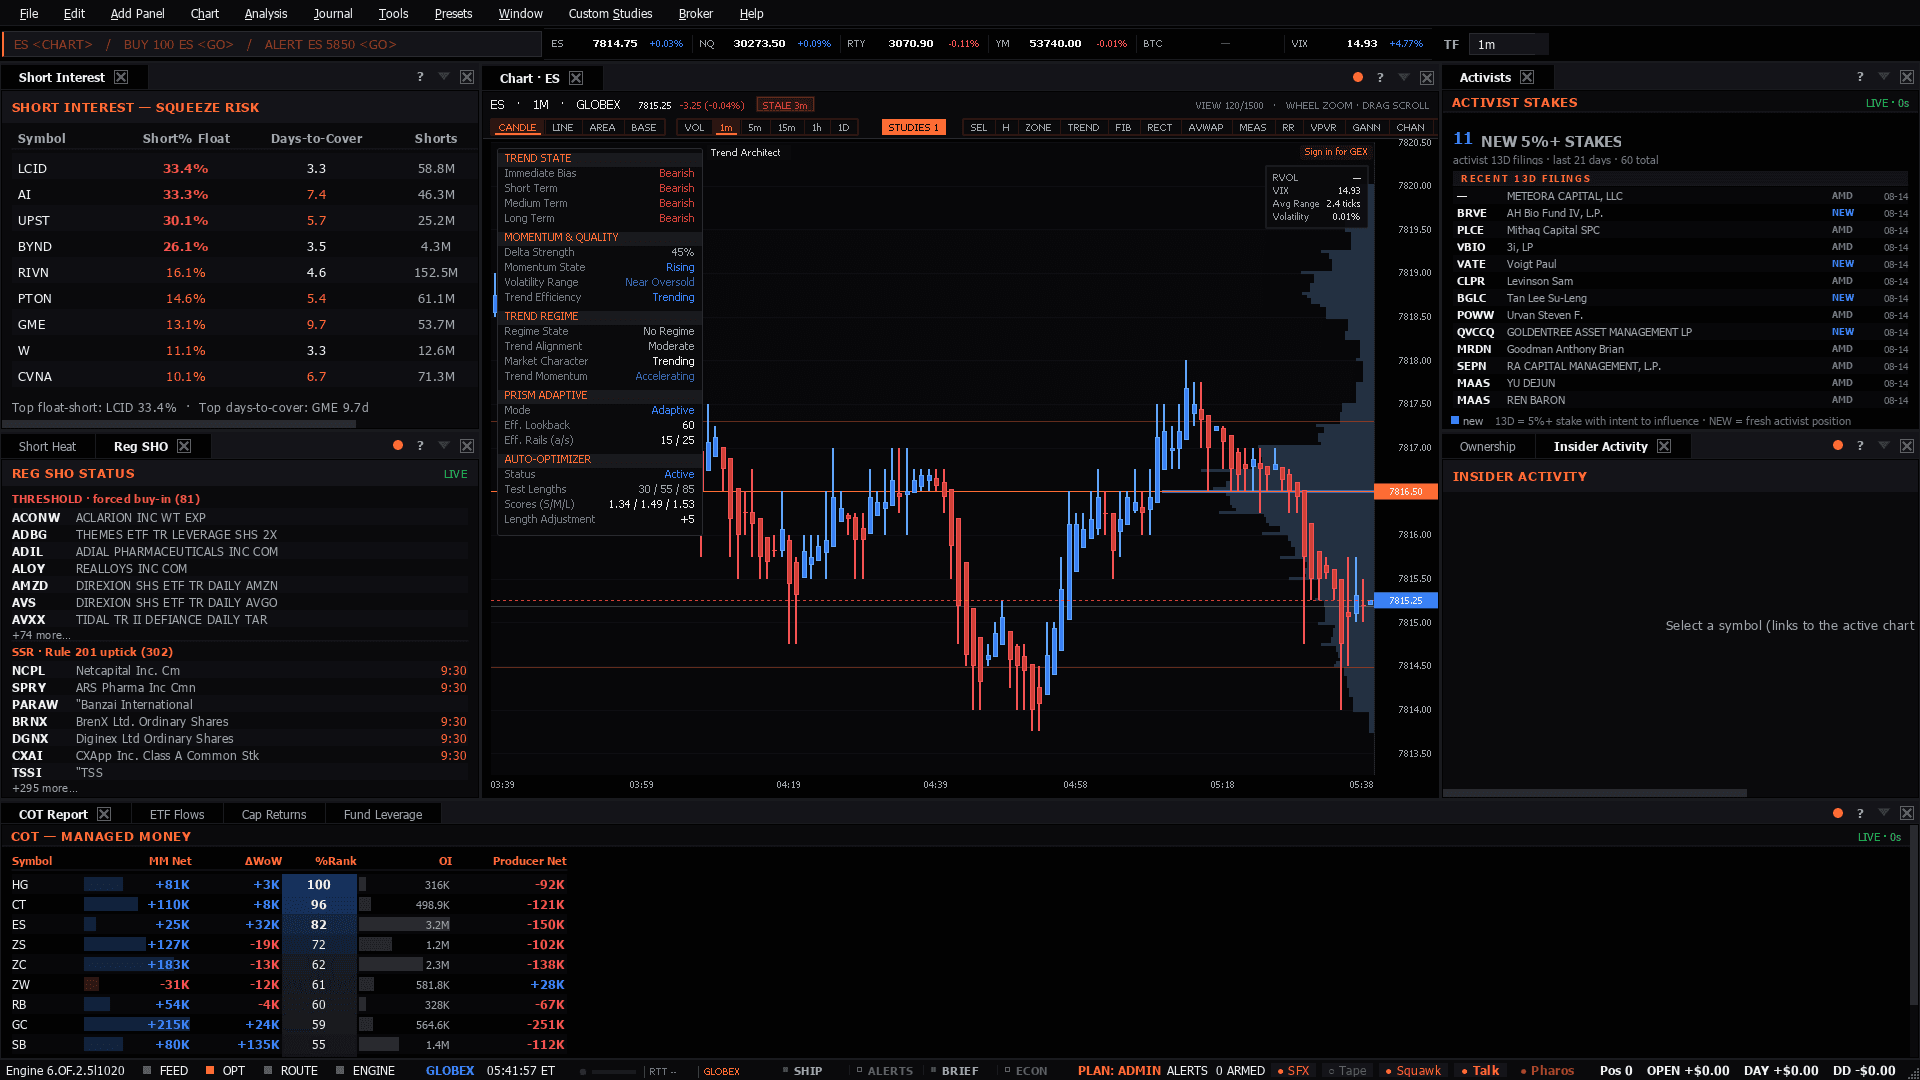Open the Broker menu
The width and height of the screenshot is (1920, 1080).
point(695,14)
